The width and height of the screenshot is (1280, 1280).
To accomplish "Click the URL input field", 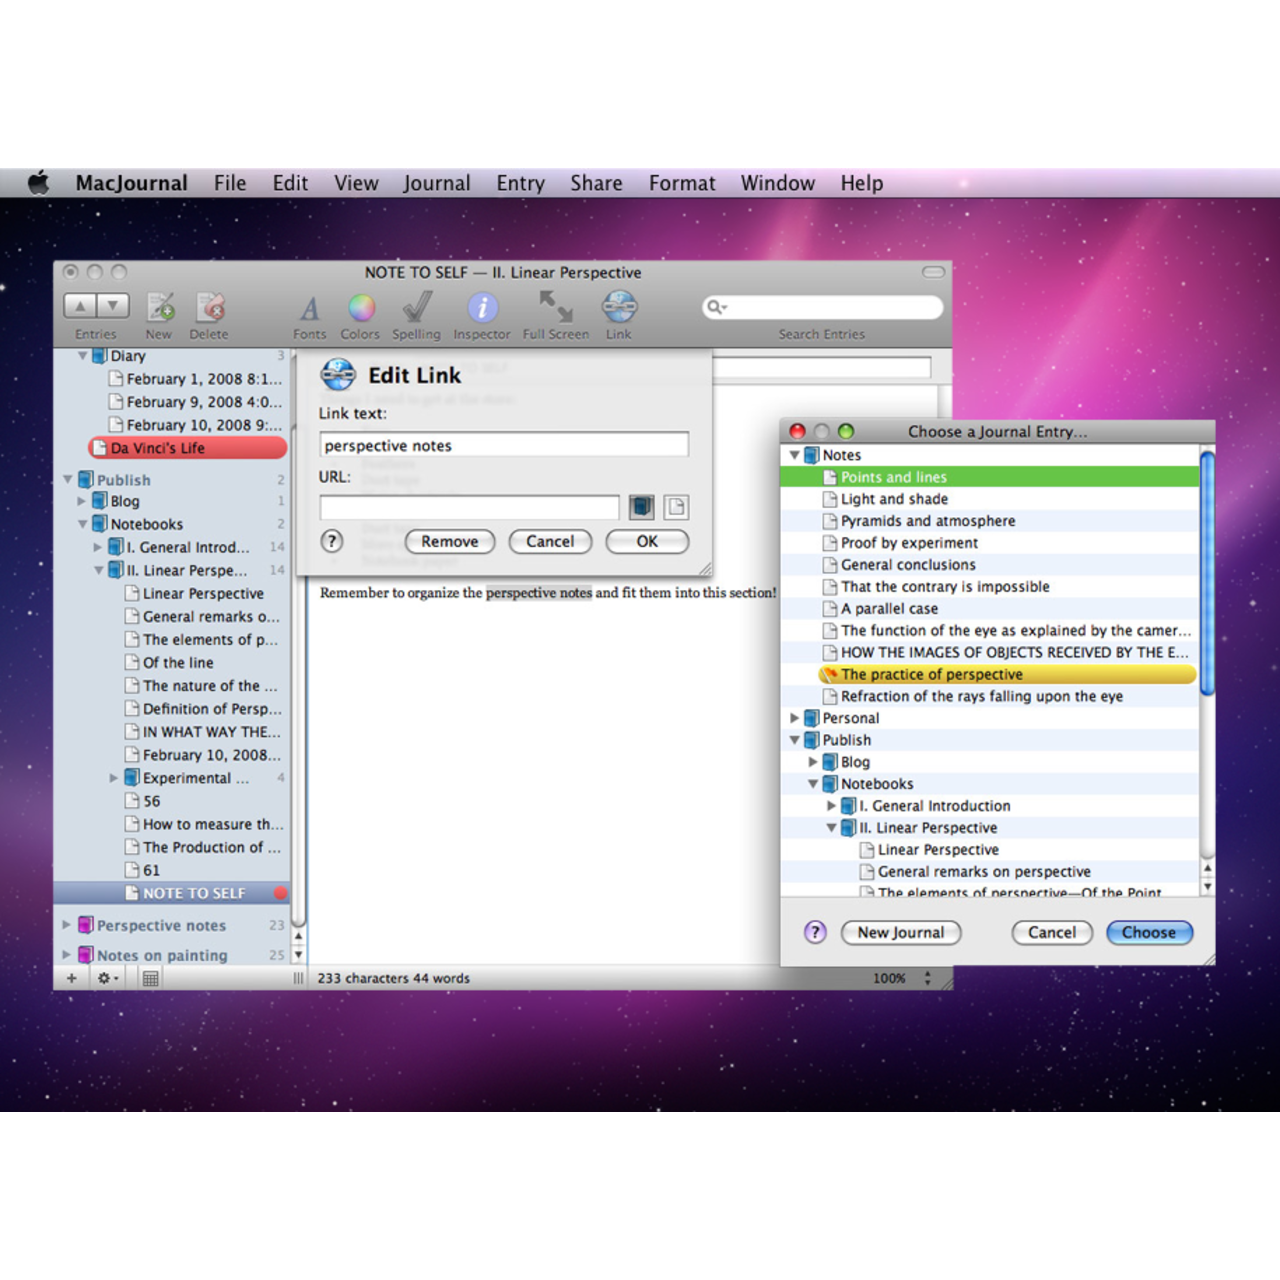I will 469,507.
